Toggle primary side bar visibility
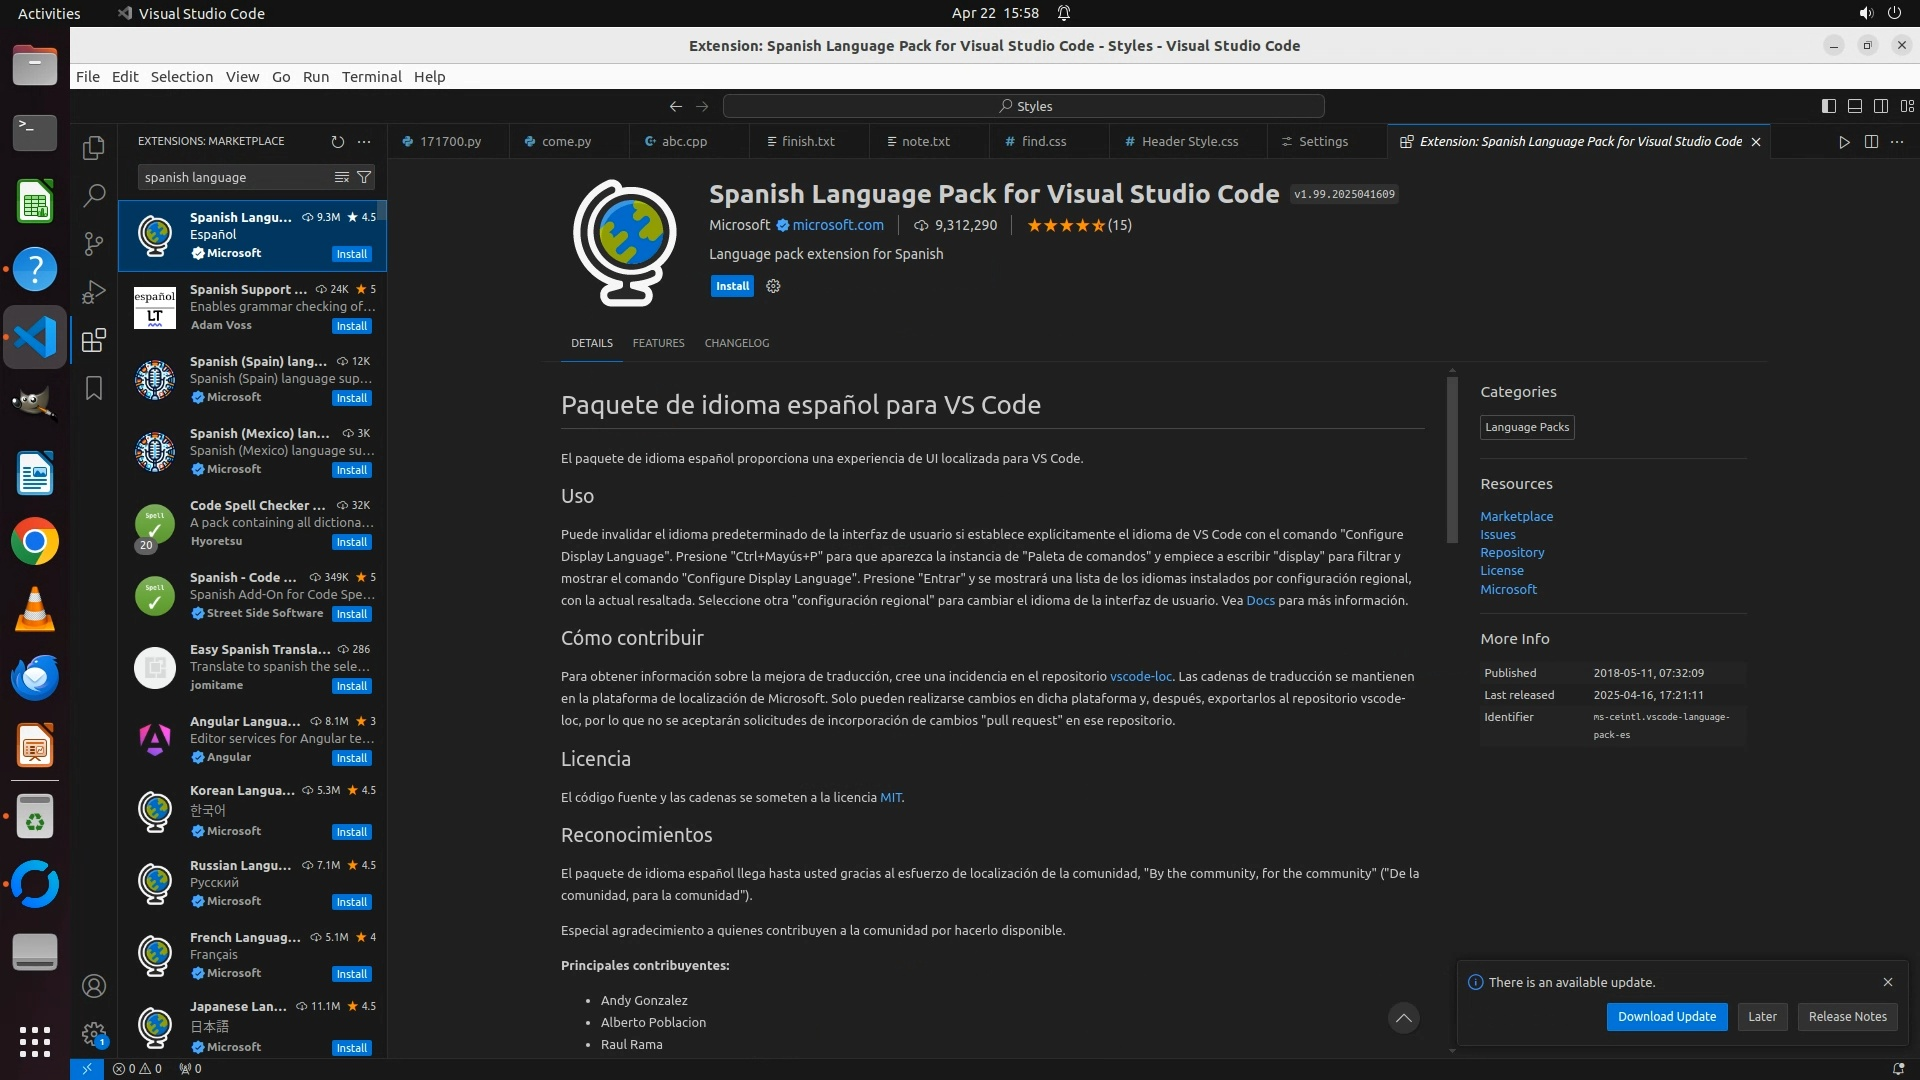Image resolution: width=1920 pixels, height=1080 pixels. click(x=1829, y=106)
